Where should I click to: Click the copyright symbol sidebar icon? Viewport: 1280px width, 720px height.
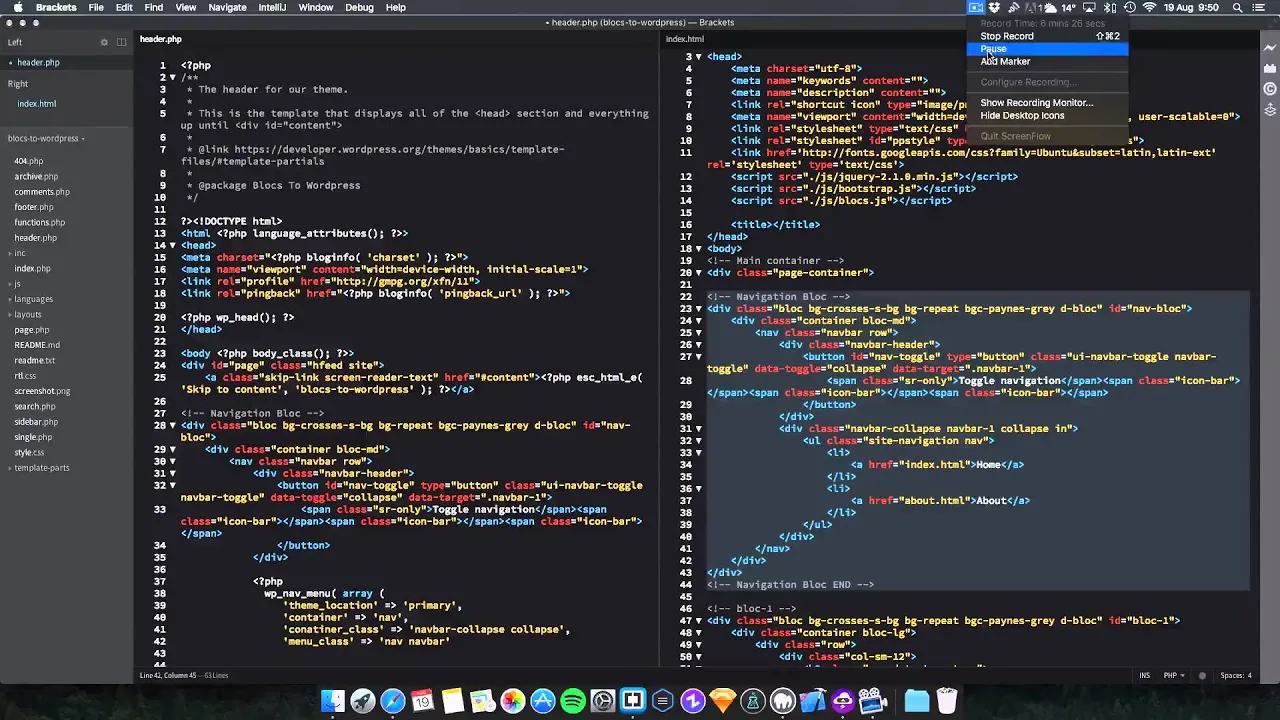click(1270, 88)
